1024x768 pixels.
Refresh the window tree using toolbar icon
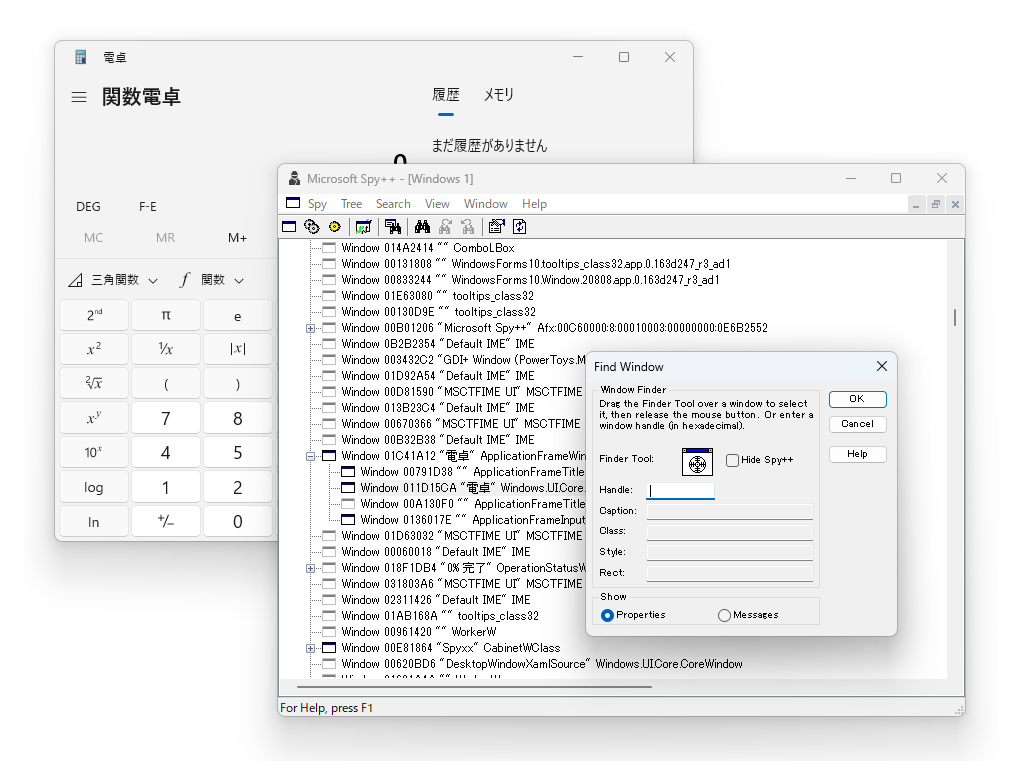click(518, 226)
